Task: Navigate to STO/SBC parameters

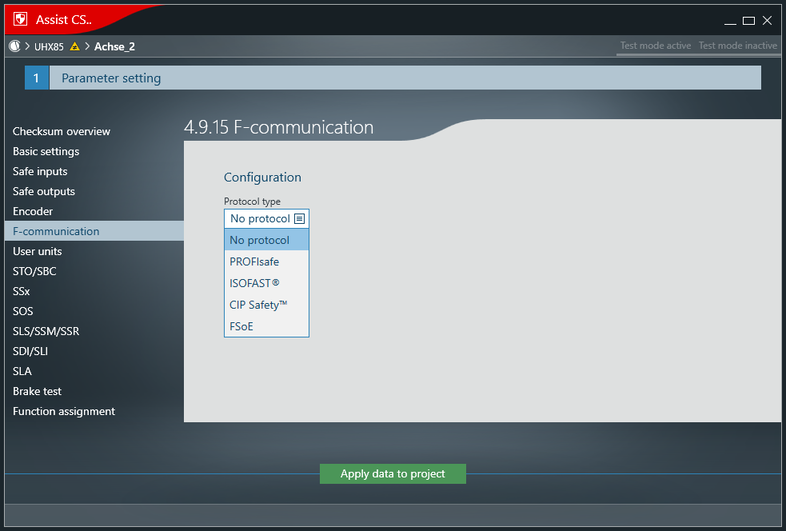Action: (x=36, y=271)
